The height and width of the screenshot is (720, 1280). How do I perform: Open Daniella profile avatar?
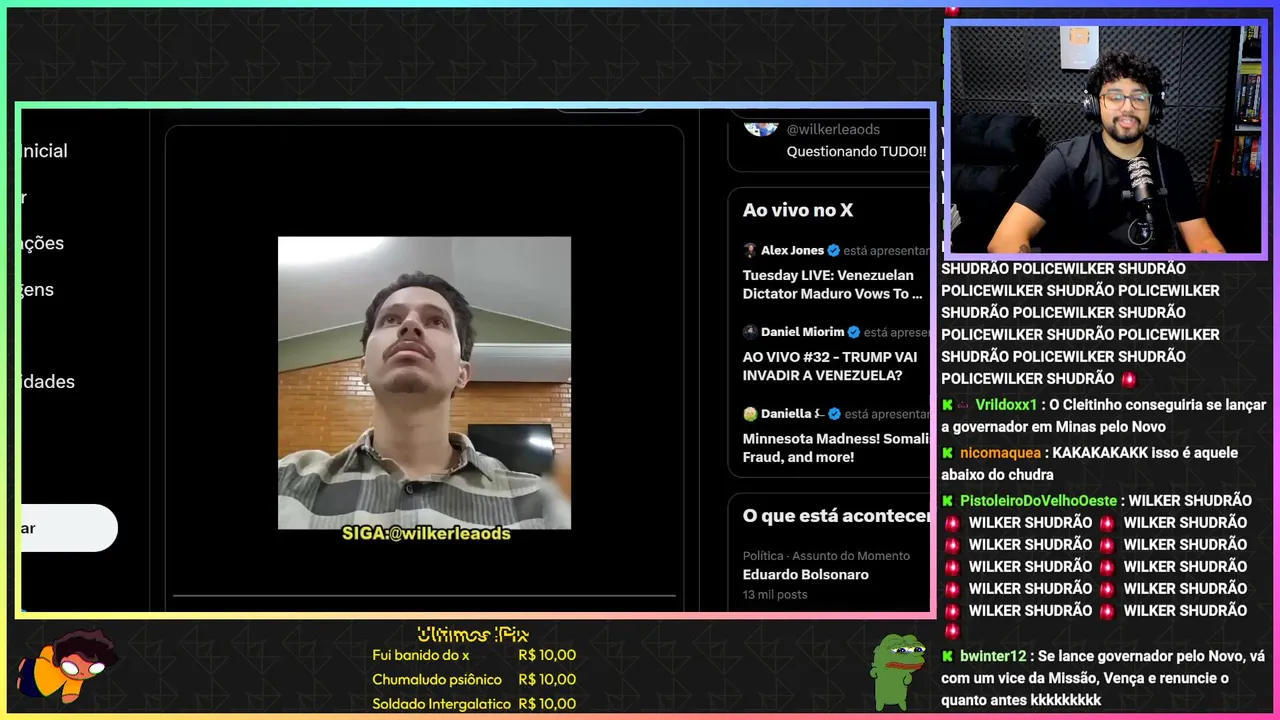pos(750,414)
